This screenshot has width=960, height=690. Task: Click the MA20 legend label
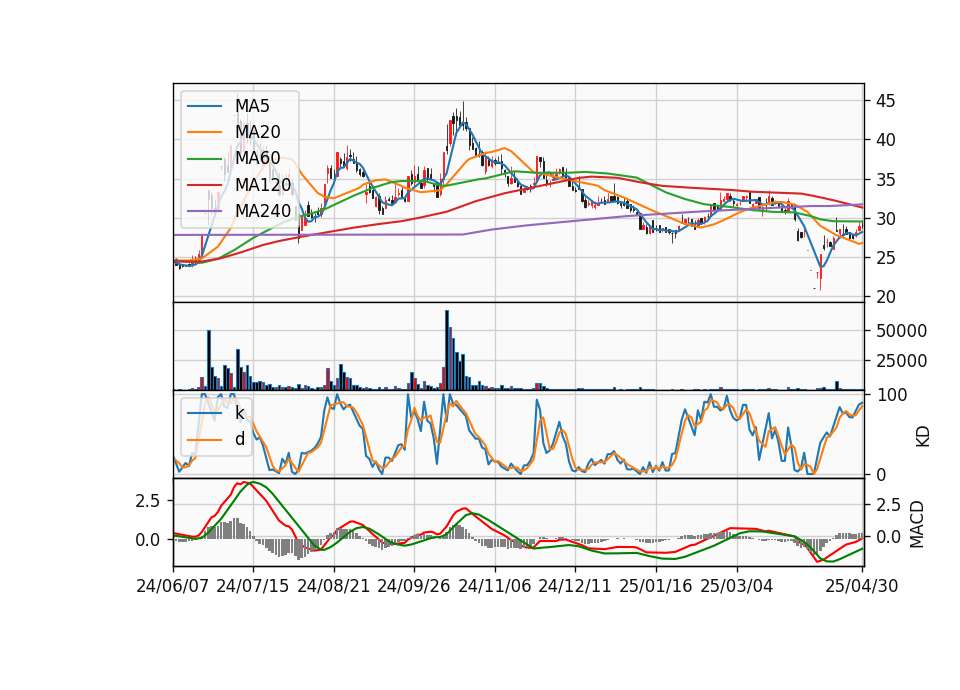click(257, 132)
